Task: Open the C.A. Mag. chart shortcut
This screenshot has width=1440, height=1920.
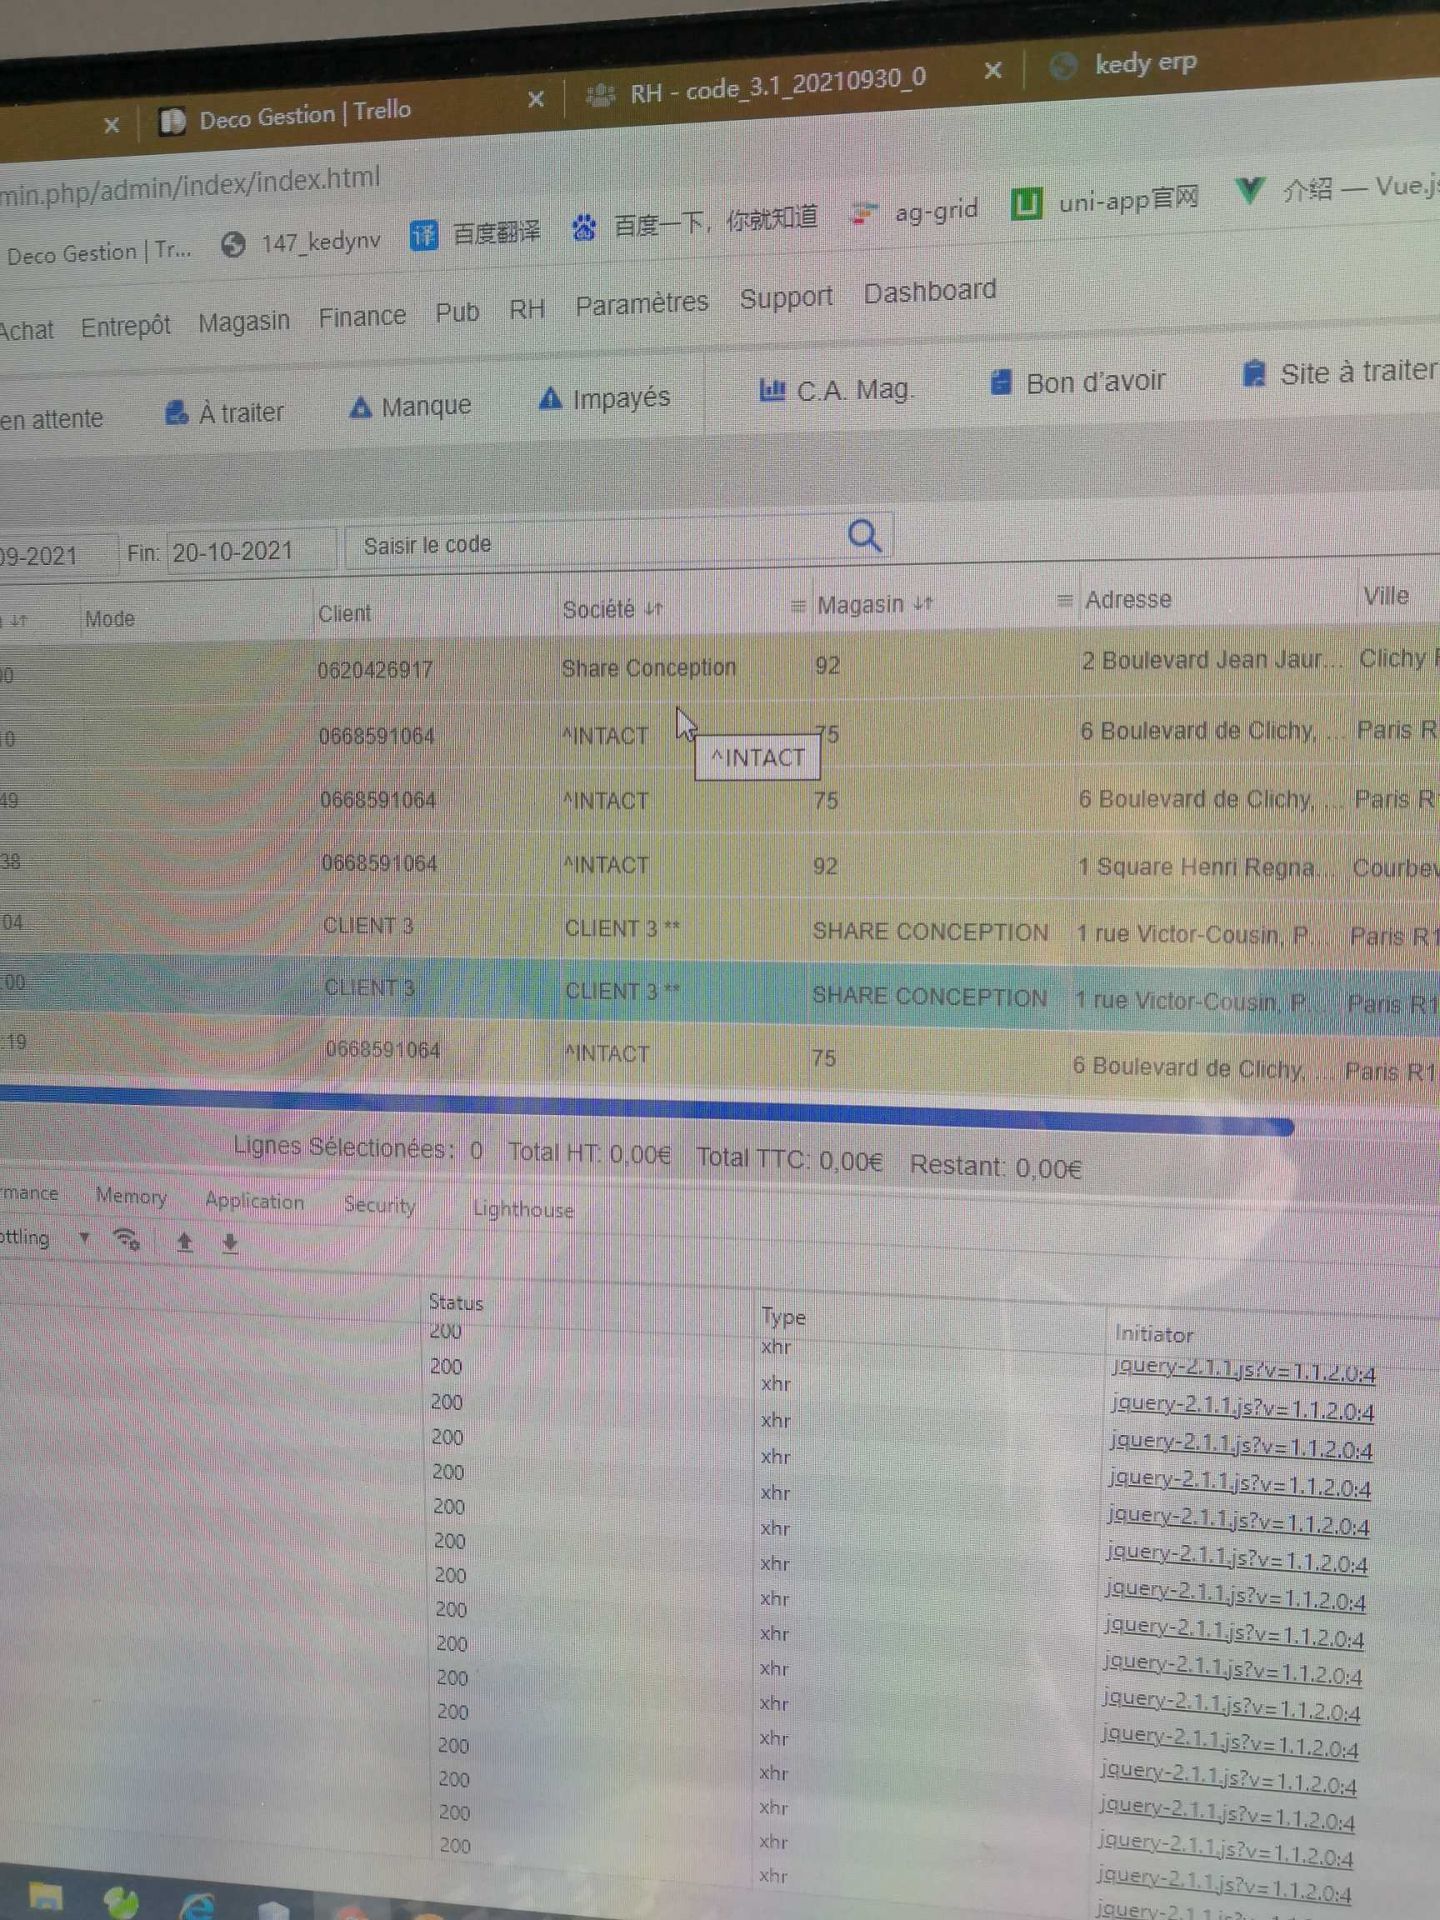Action: (771, 390)
